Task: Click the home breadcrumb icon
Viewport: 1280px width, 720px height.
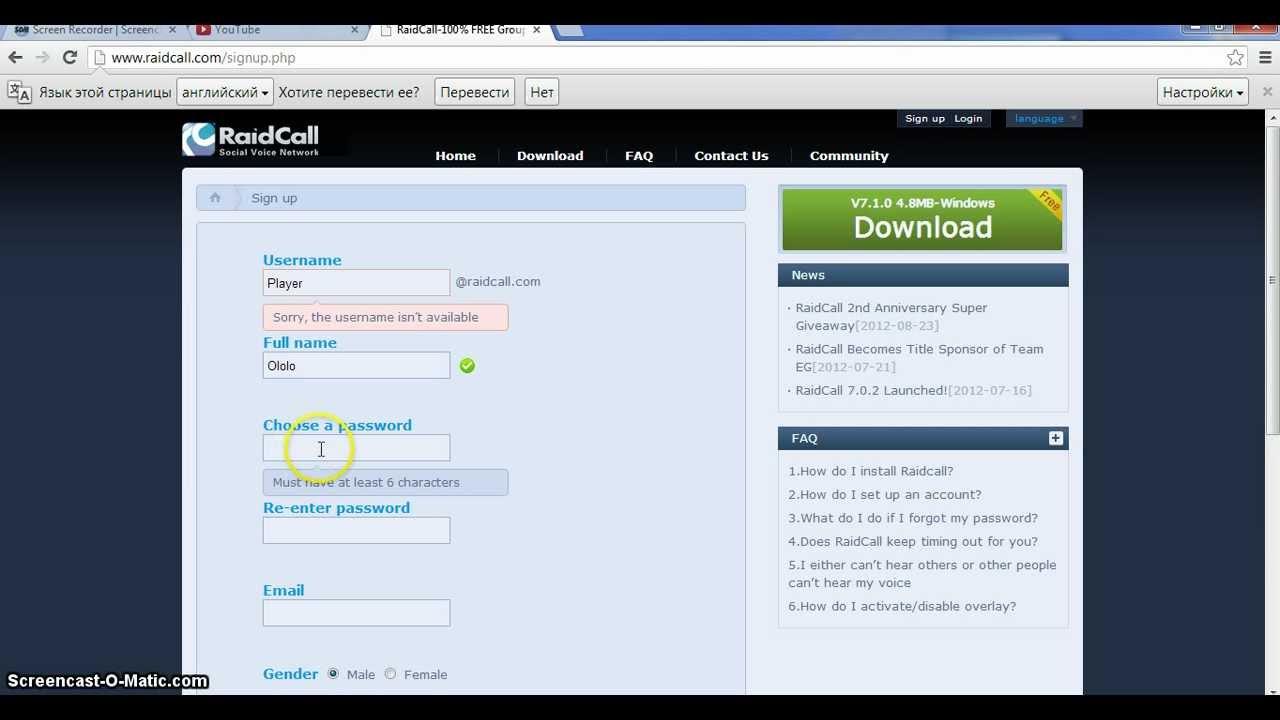Action: [215, 198]
